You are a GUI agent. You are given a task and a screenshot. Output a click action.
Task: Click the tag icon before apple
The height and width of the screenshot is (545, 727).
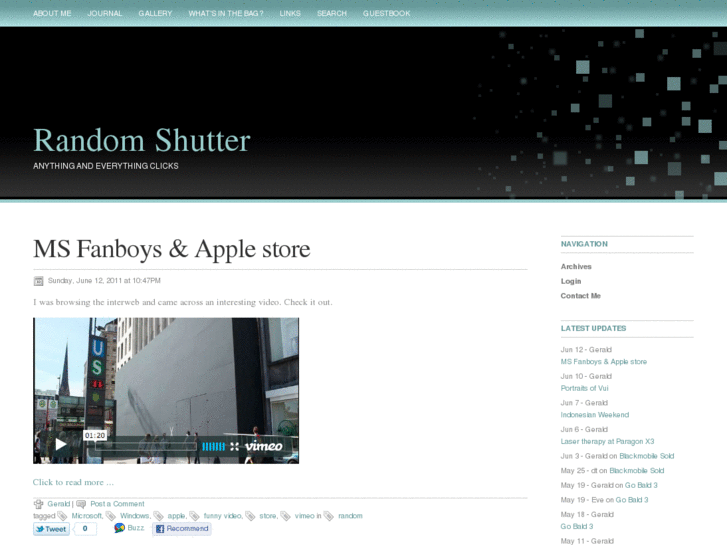pos(159,516)
